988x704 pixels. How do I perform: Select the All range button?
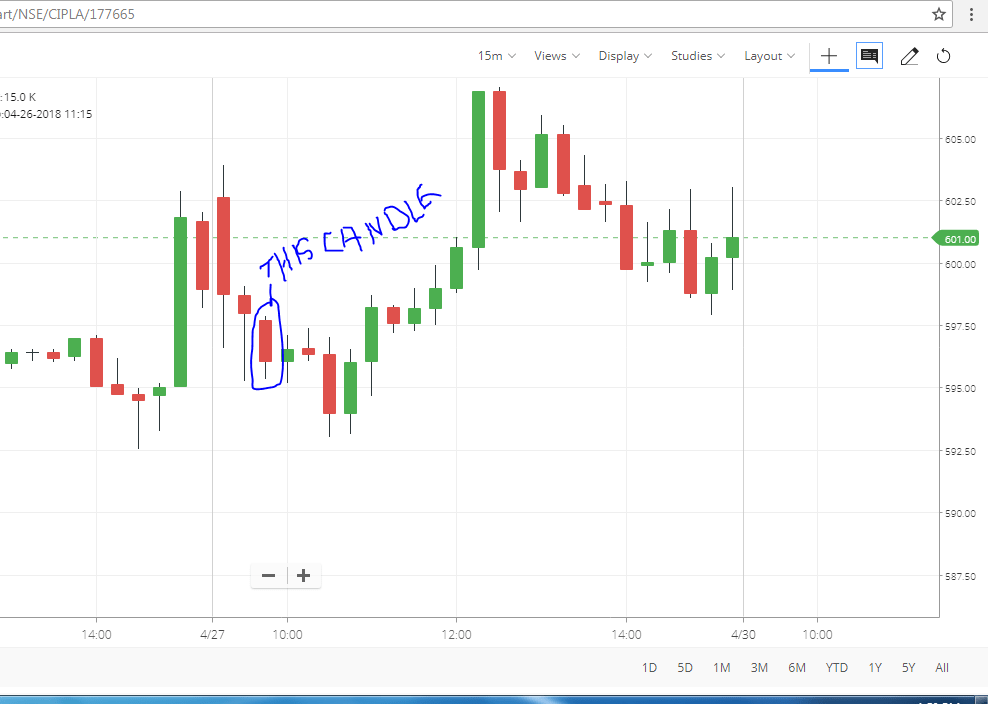pos(941,667)
